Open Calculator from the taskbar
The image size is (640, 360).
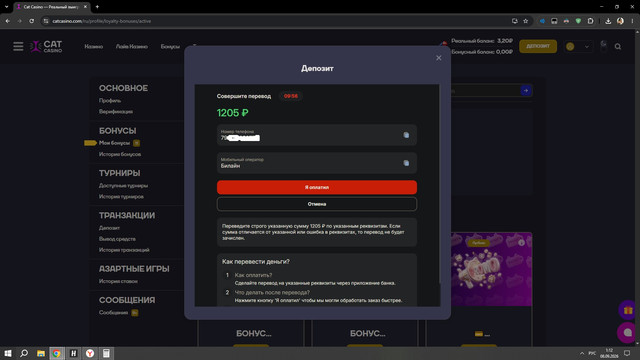(x=106, y=353)
